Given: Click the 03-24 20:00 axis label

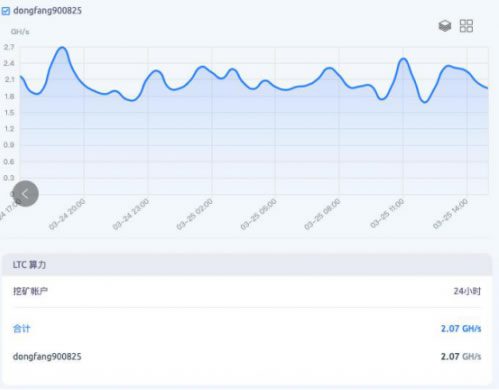Looking at the screenshot, I should pyautogui.click(x=68, y=214).
